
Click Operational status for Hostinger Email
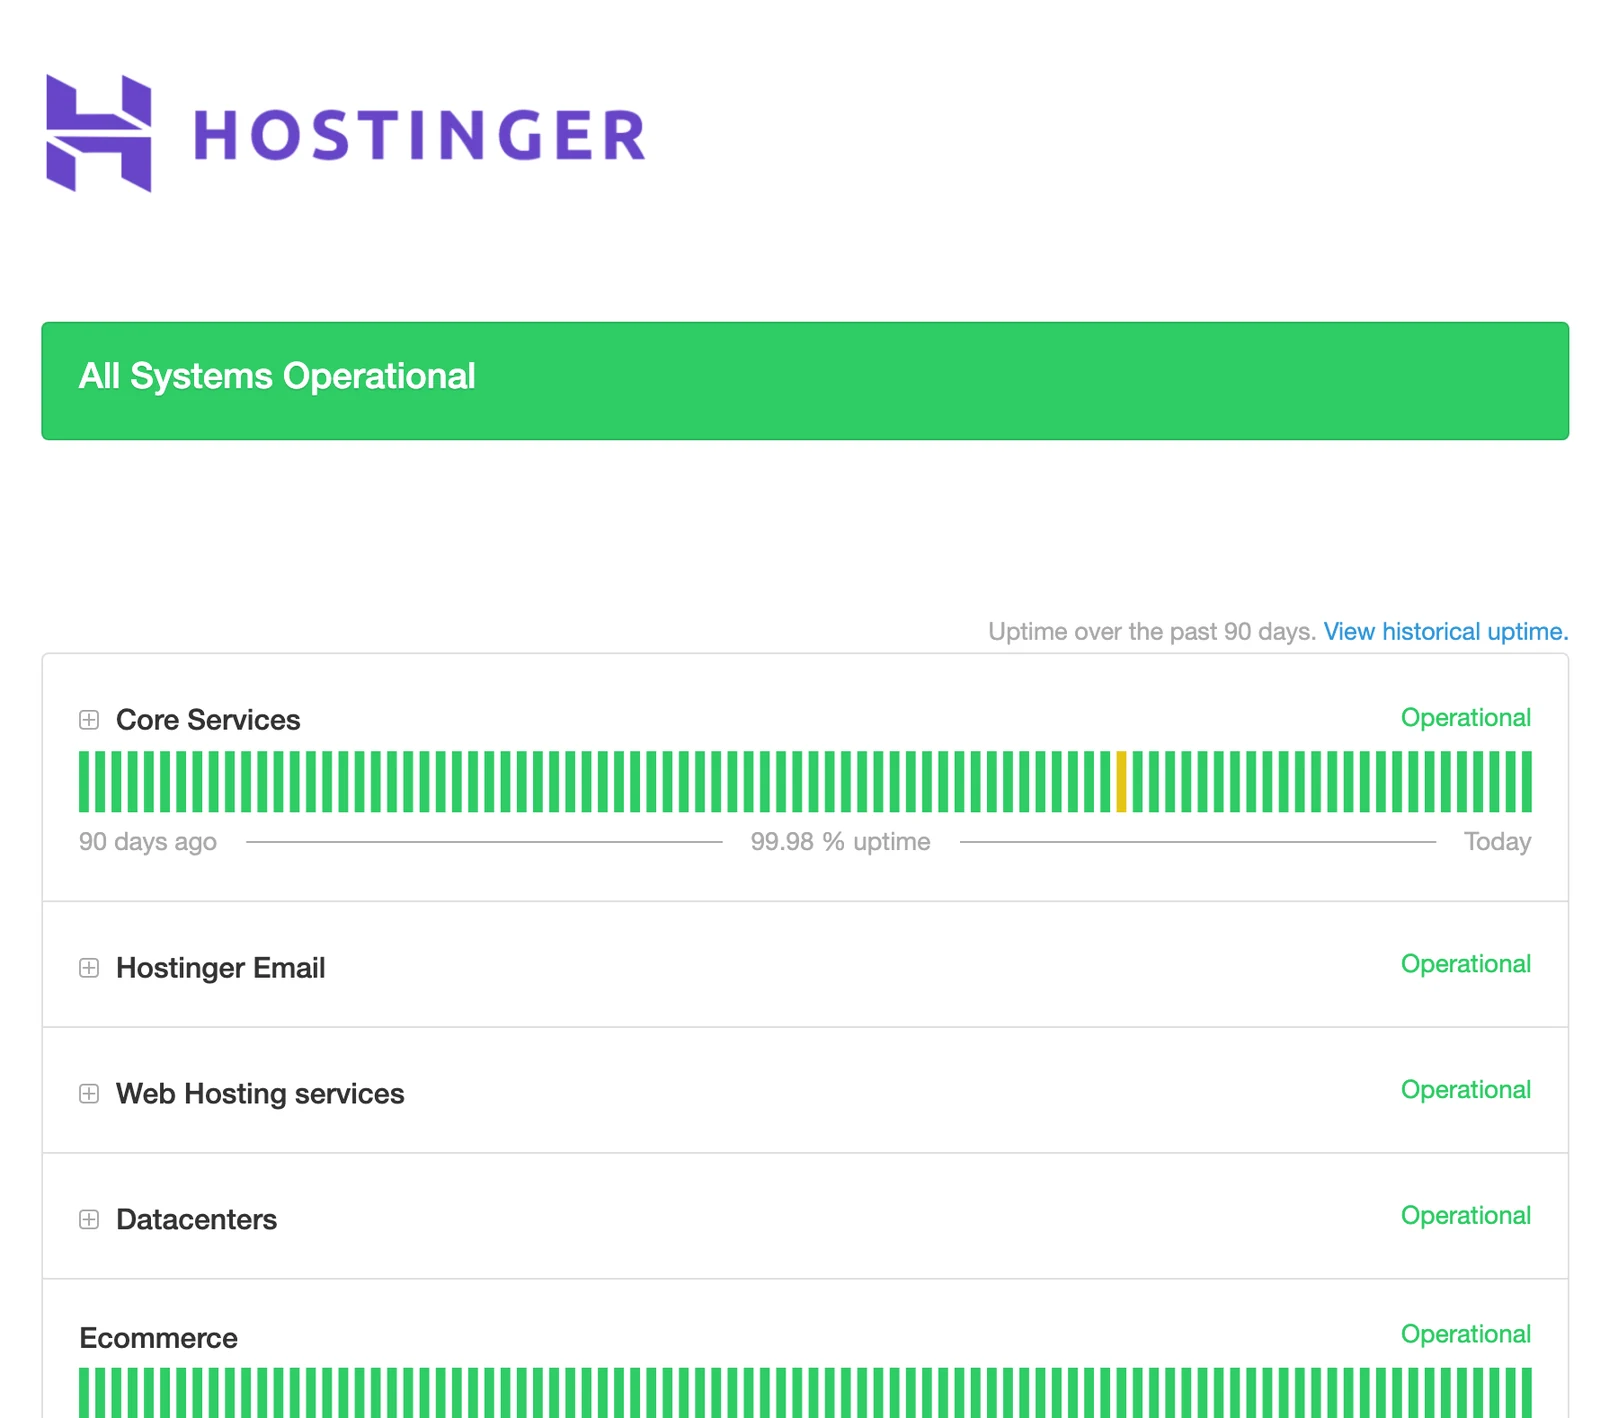(x=1465, y=964)
